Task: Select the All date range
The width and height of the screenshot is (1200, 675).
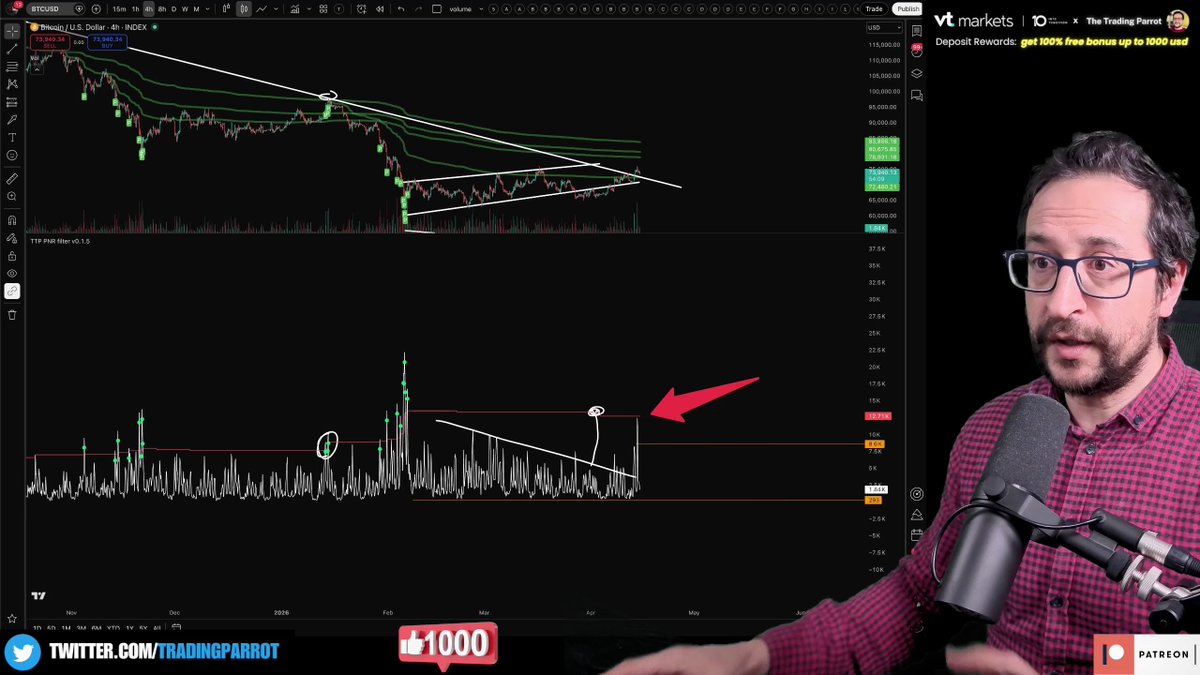Action: click(157, 628)
